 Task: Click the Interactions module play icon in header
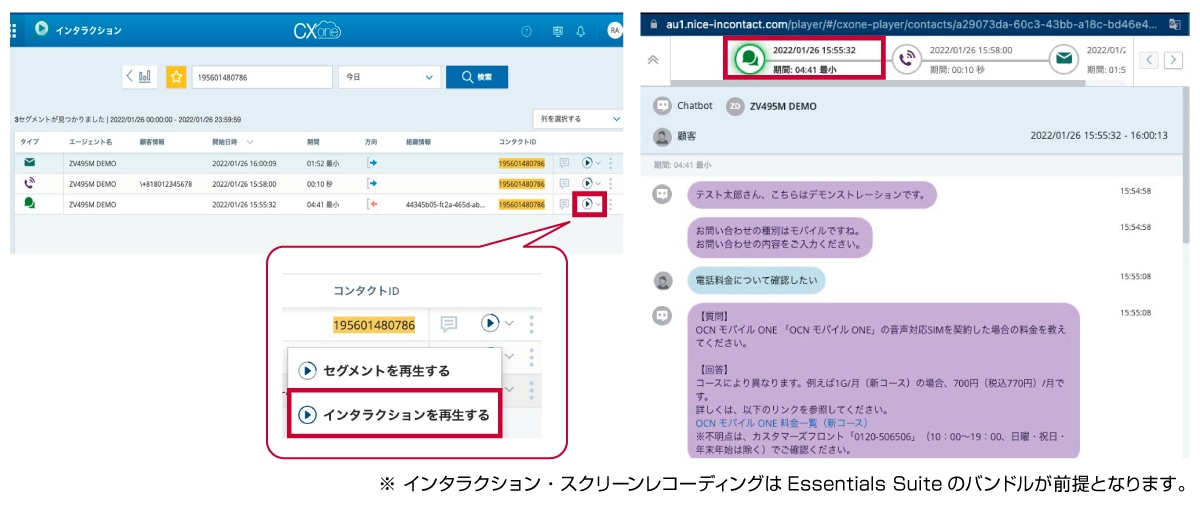41,29
